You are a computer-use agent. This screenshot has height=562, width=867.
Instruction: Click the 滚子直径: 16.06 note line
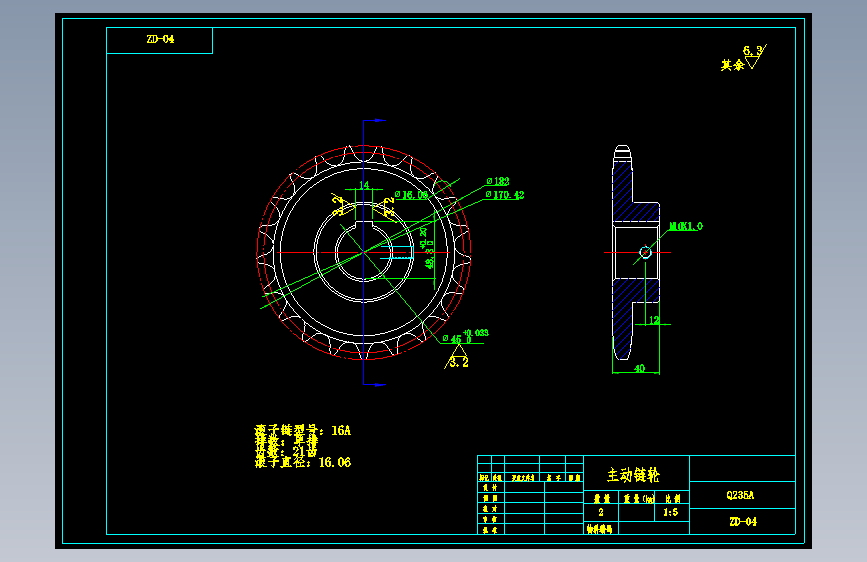(x=302, y=462)
